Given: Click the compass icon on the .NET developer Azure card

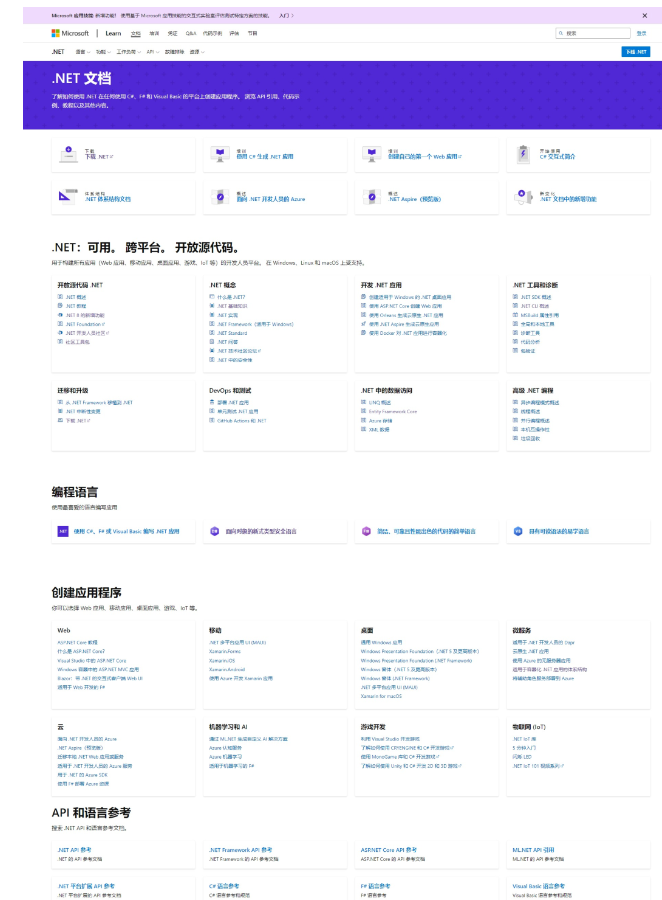Looking at the screenshot, I should tap(220, 197).
